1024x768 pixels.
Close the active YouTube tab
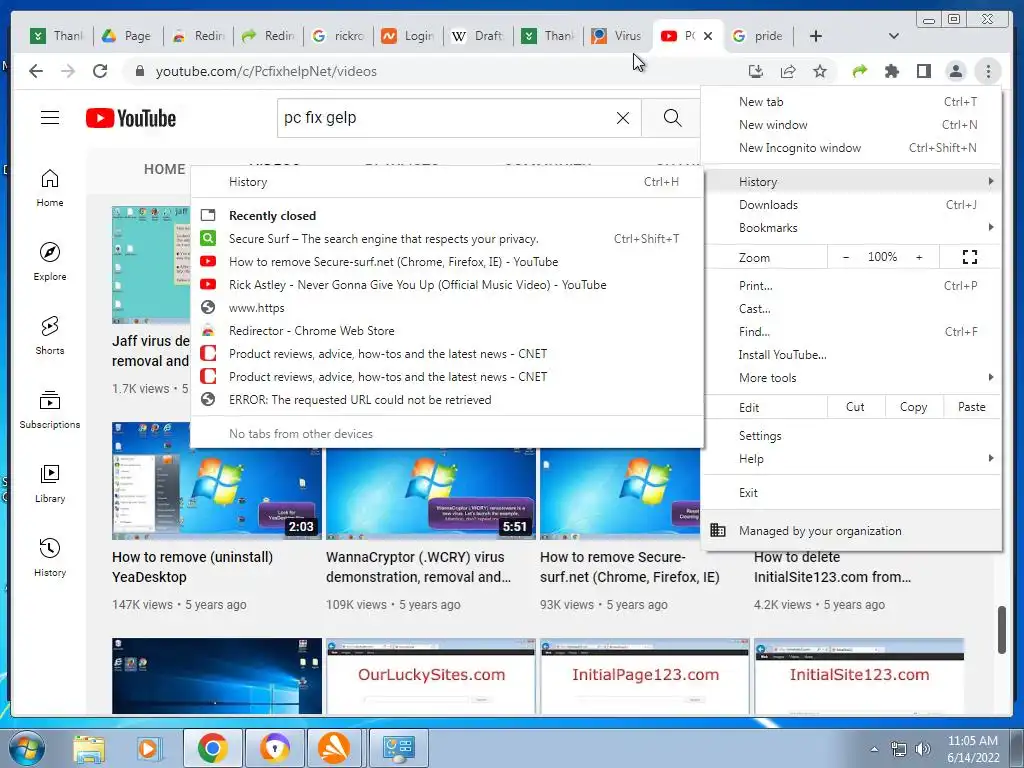pos(708,36)
